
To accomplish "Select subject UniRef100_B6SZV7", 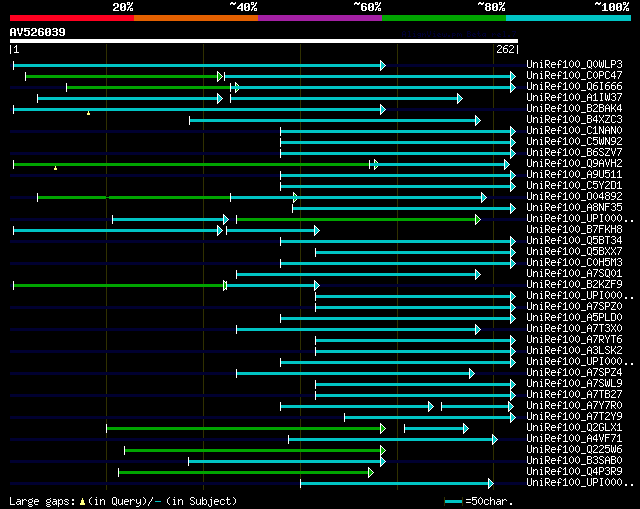I will (574, 153).
